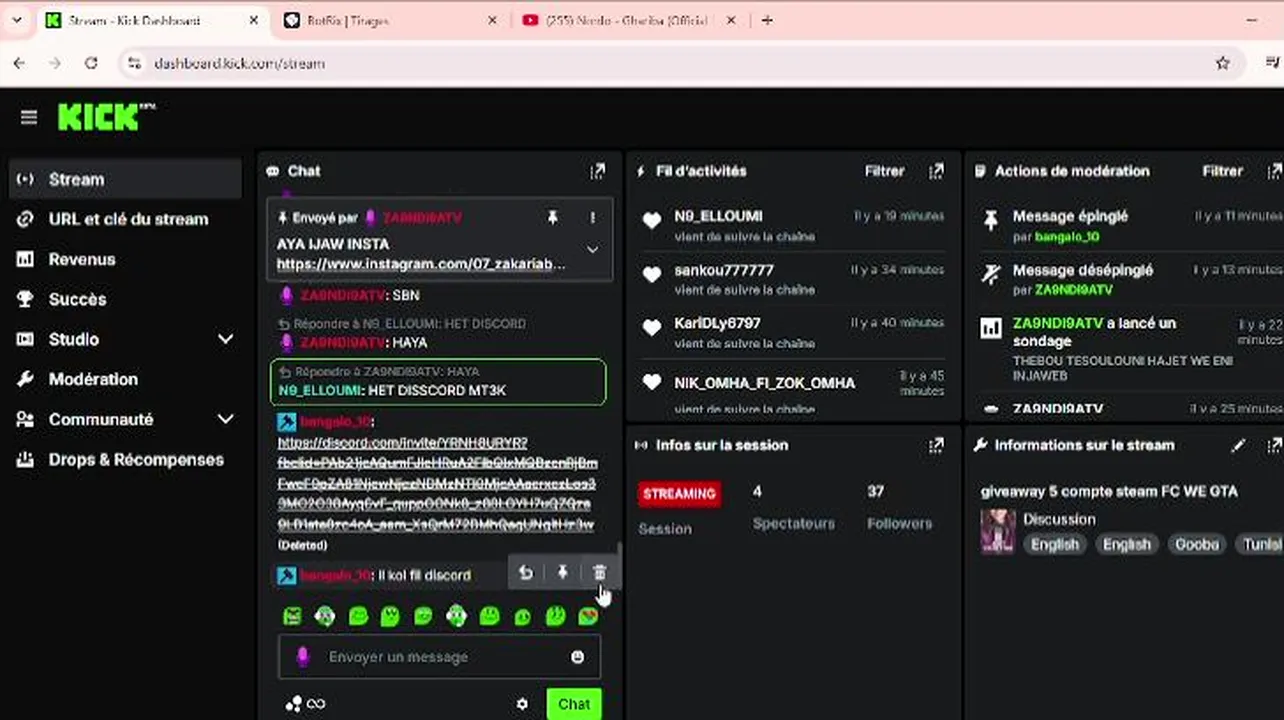Screen dimensions: 1284x720
Task: Pop out the Chat panel
Action: point(597,171)
